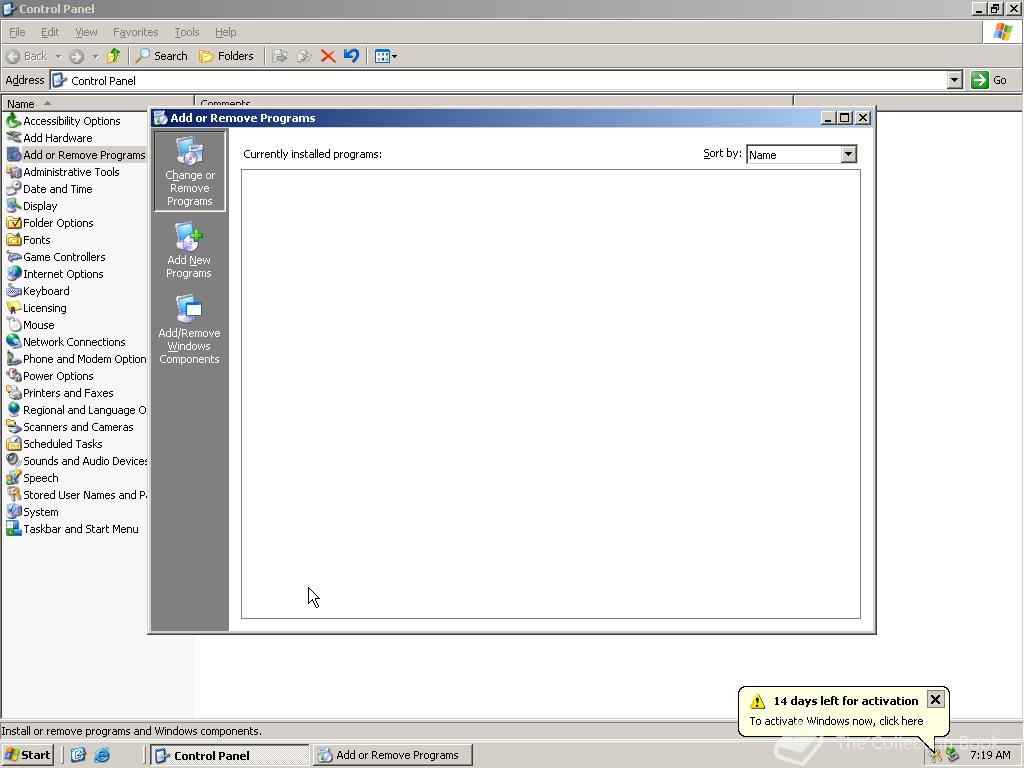1024x768 pixels.
Task: Open Internet Options applet
Action: [x=55, y=274]
